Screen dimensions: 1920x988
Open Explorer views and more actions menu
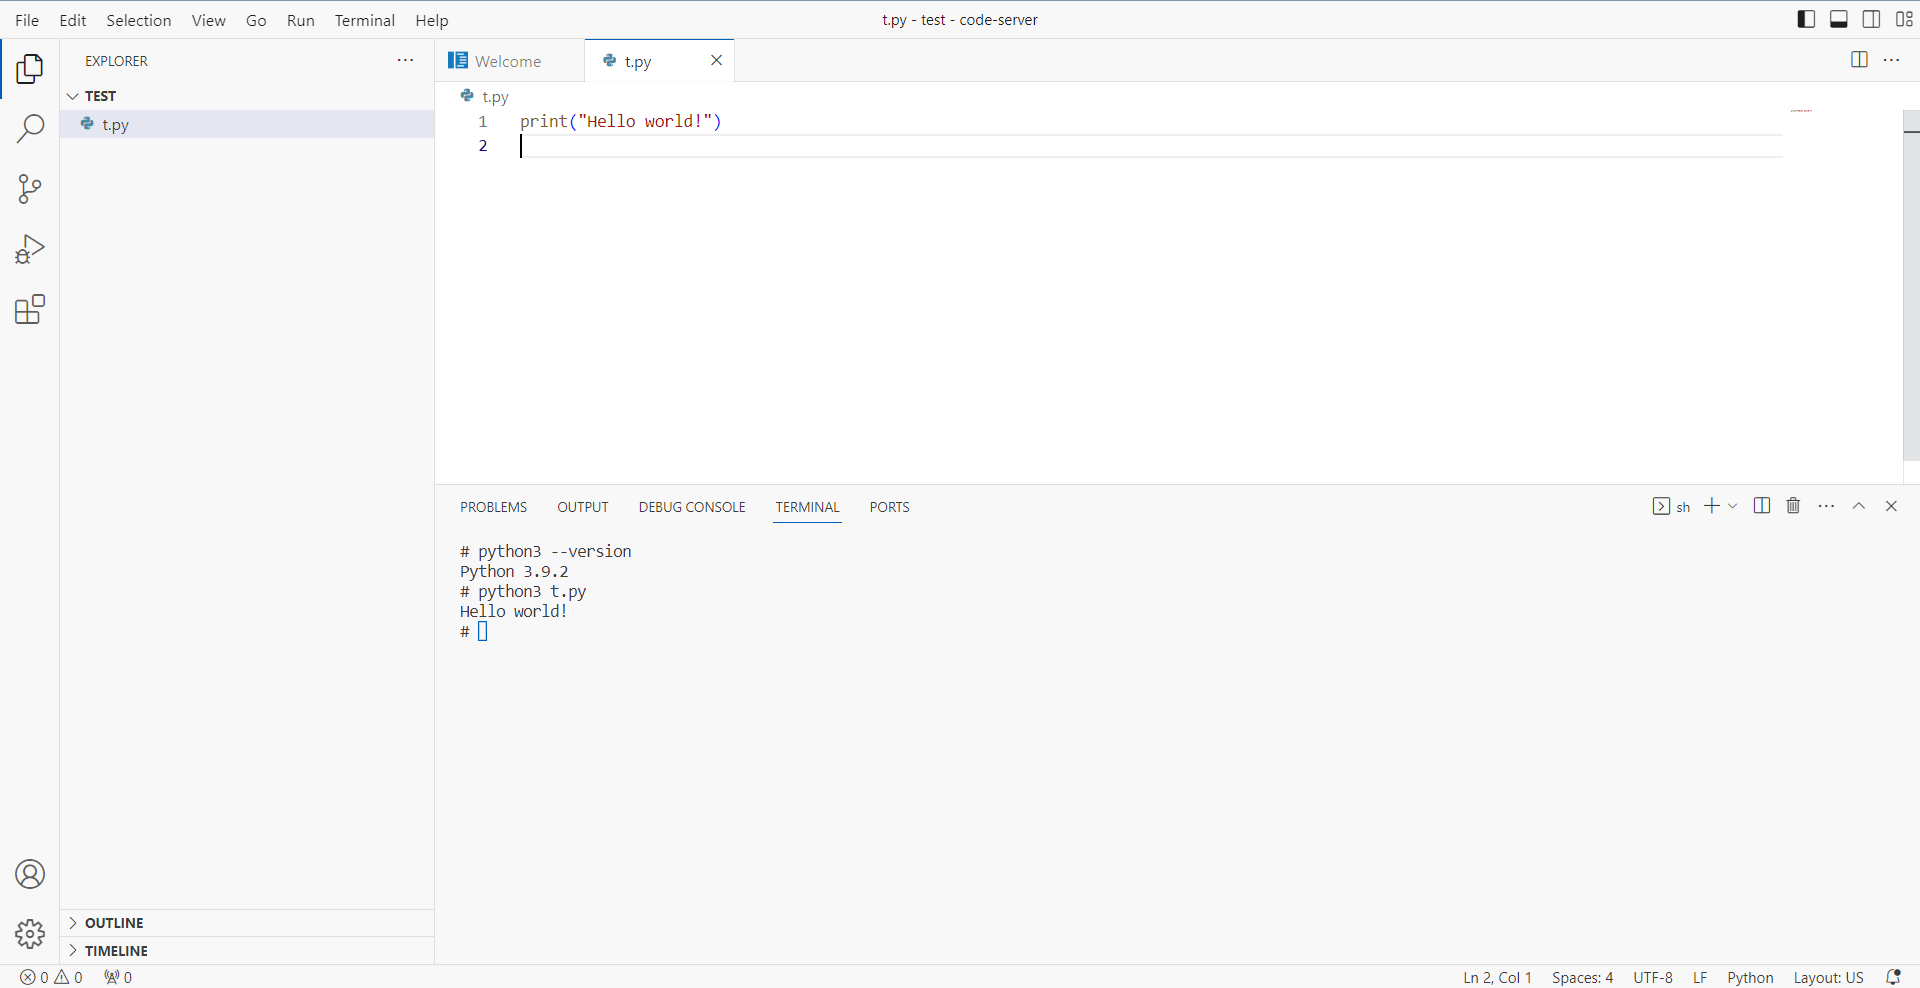405,61
